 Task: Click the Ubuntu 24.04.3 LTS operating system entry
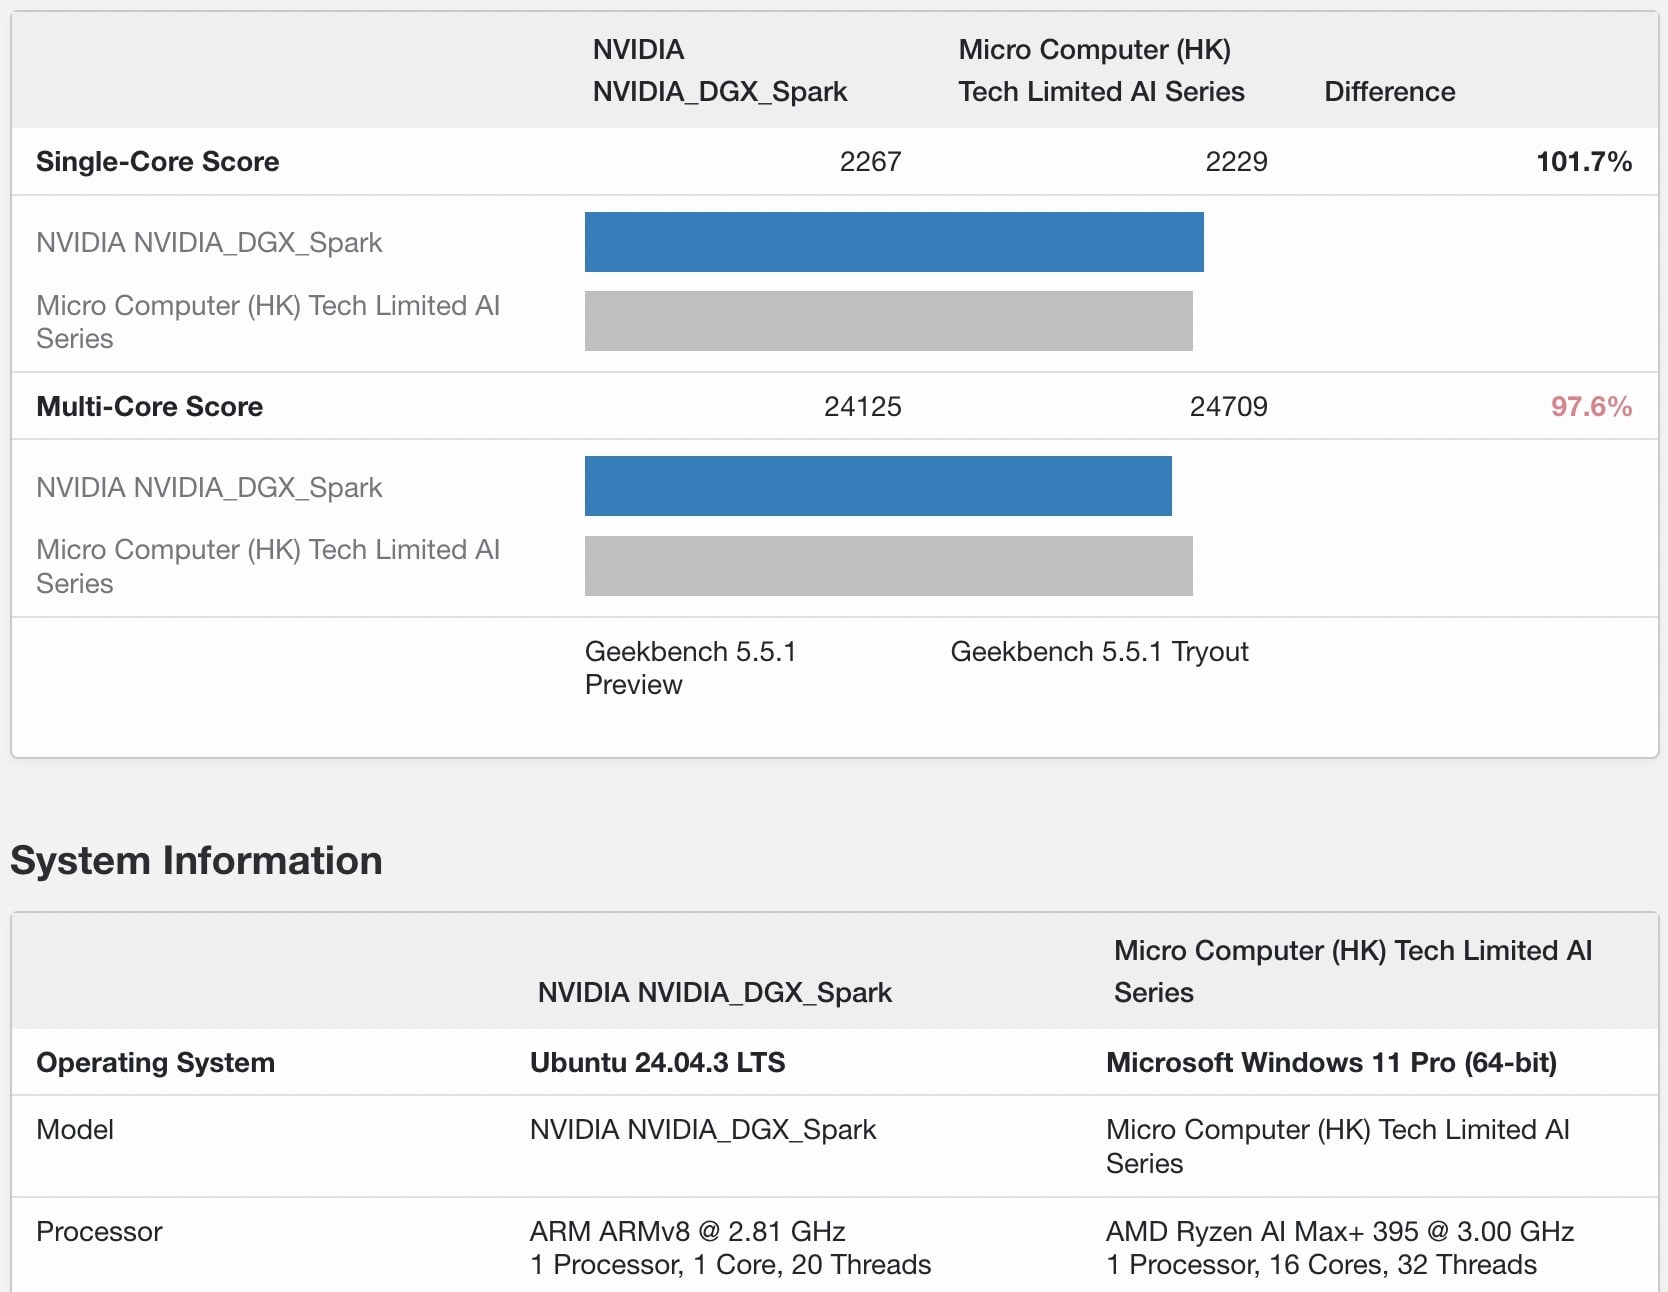point(658,1063)
